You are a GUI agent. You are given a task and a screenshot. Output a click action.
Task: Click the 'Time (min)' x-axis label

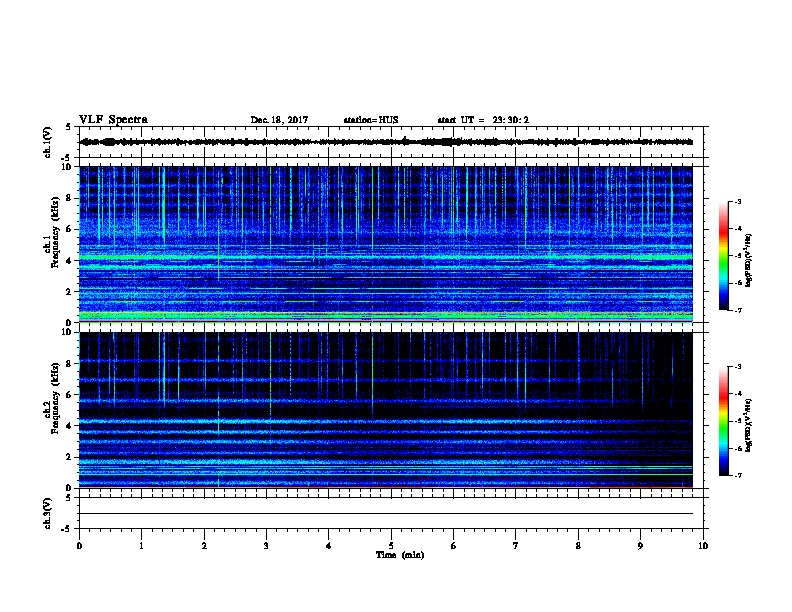400,555
